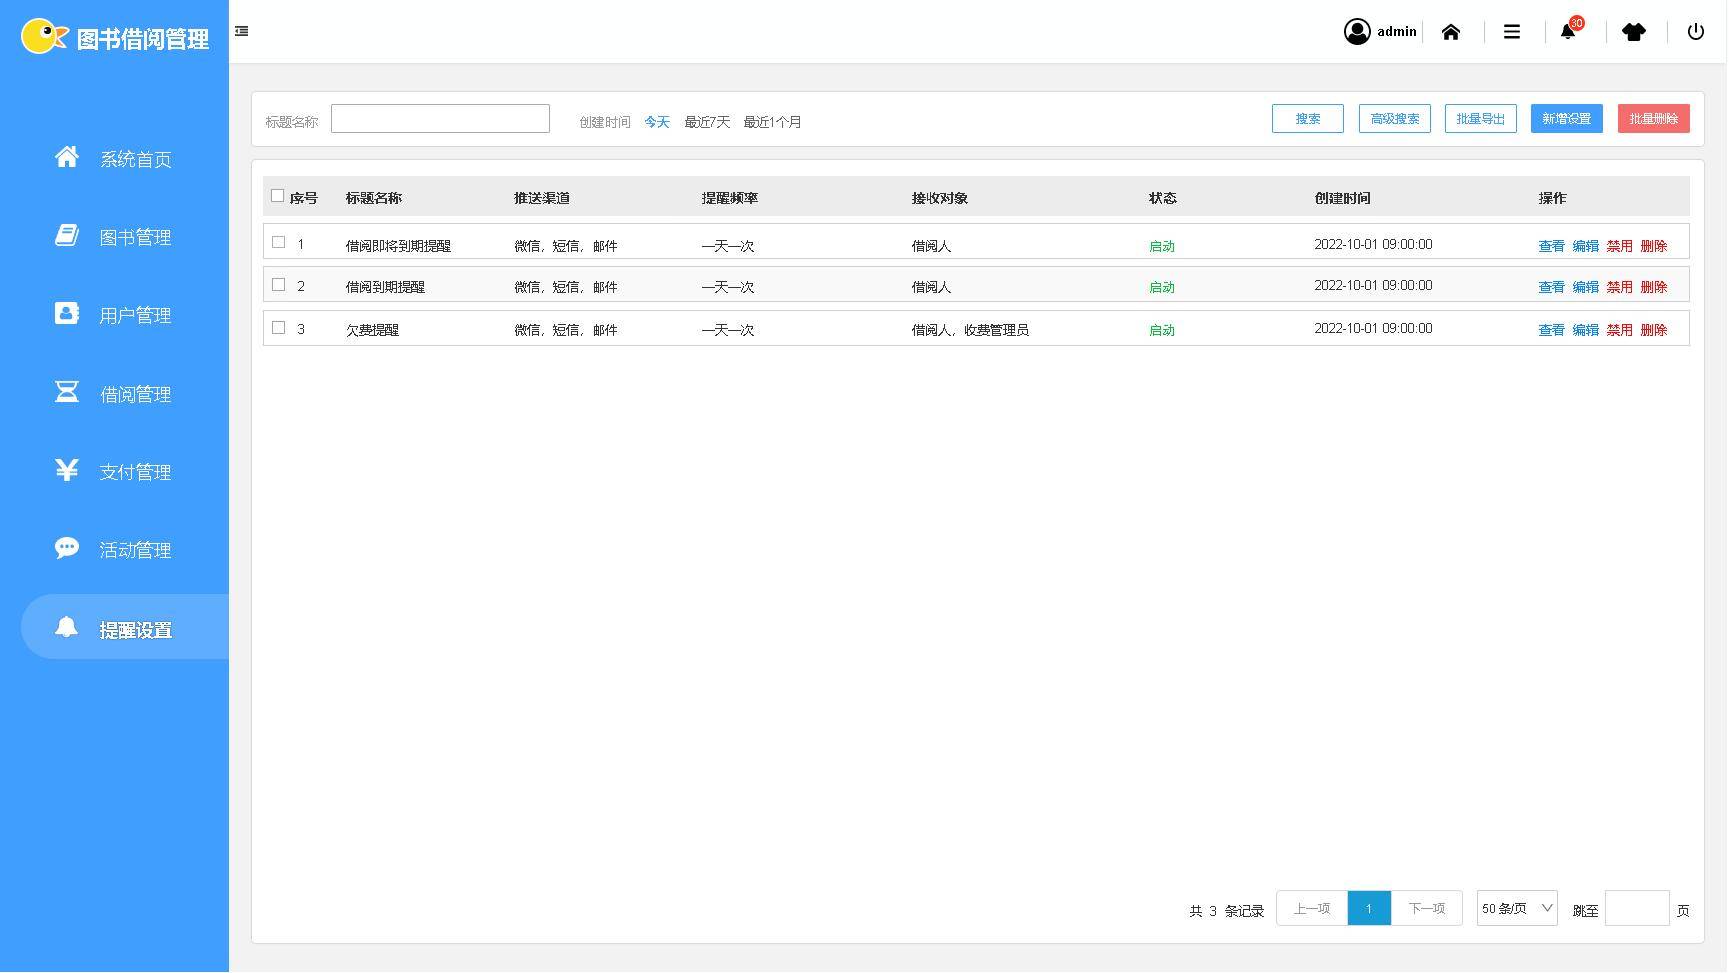Open the 50条/页 page size dropdown
1729x973 pixels.
click(1517, 908)
